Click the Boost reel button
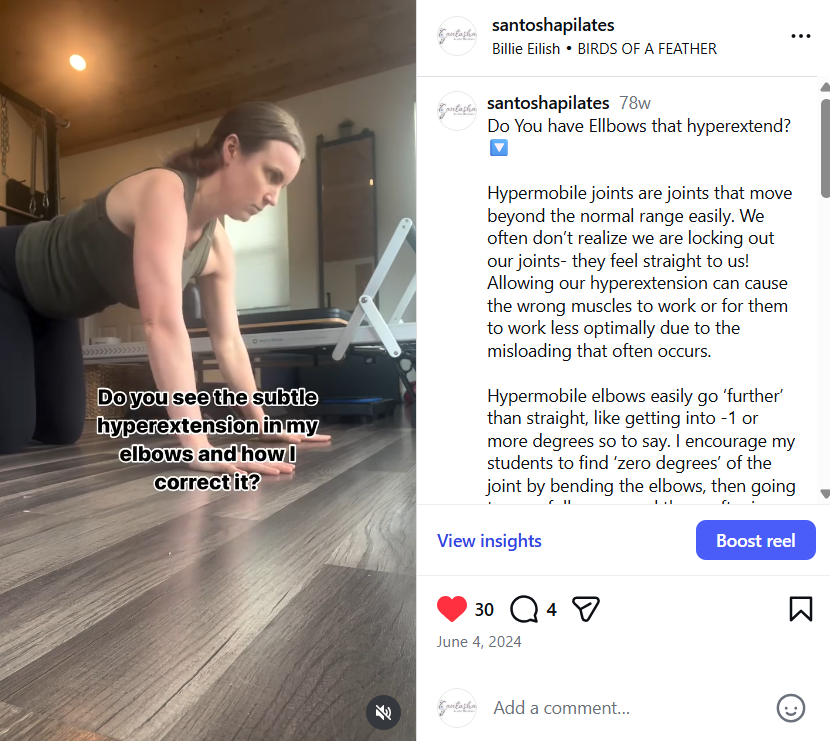Image resolution: width=830 pixels, height=741 pixels. pyautogui.click(x=755, y=540)
